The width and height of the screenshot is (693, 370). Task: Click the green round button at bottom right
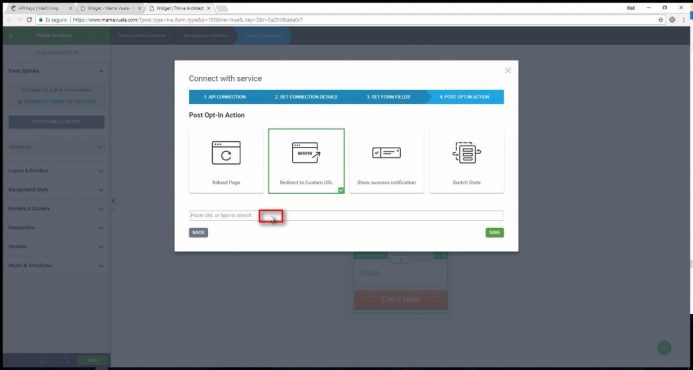664,347
